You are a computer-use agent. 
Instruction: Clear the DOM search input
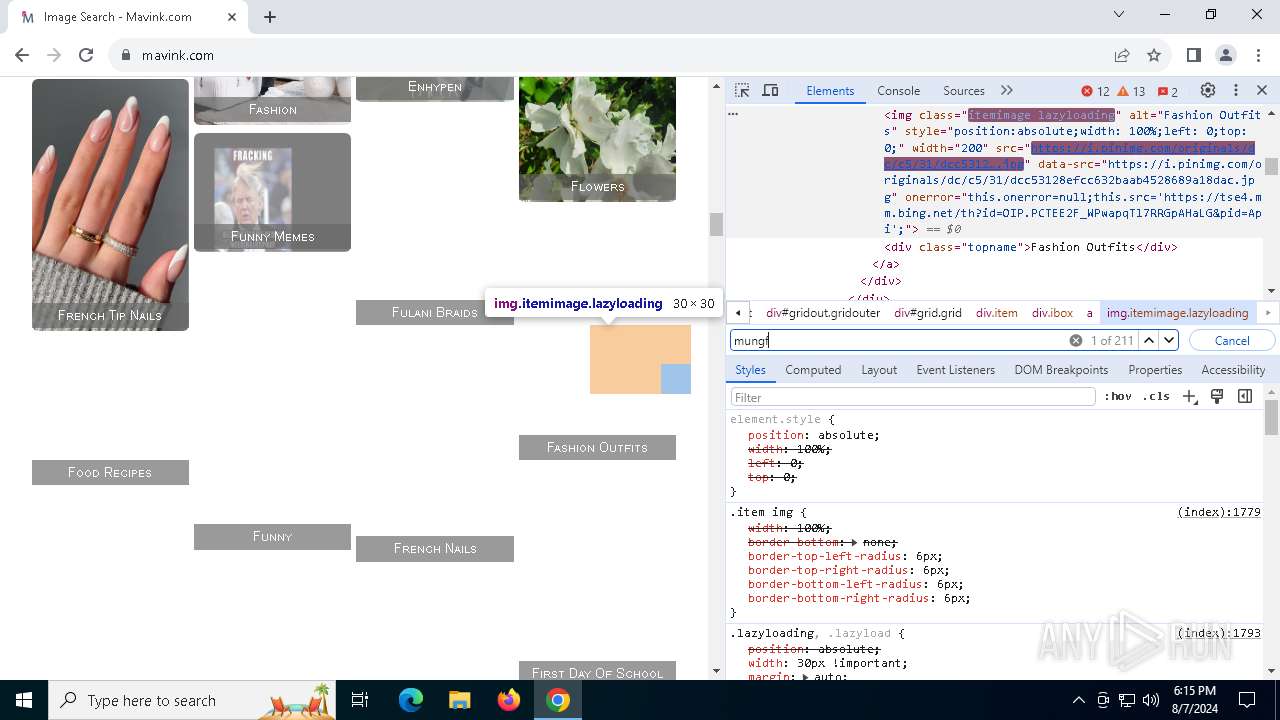[x=1076, y=340]
